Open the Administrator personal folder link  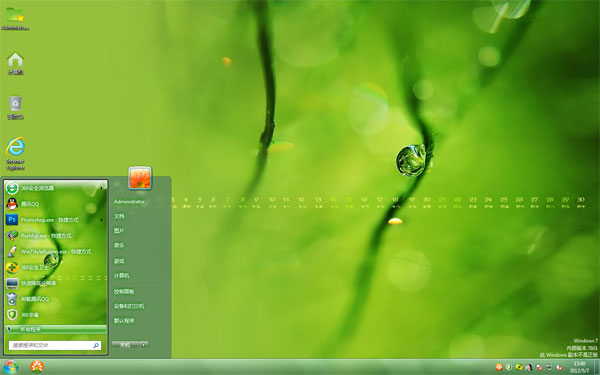click(129, 202)
